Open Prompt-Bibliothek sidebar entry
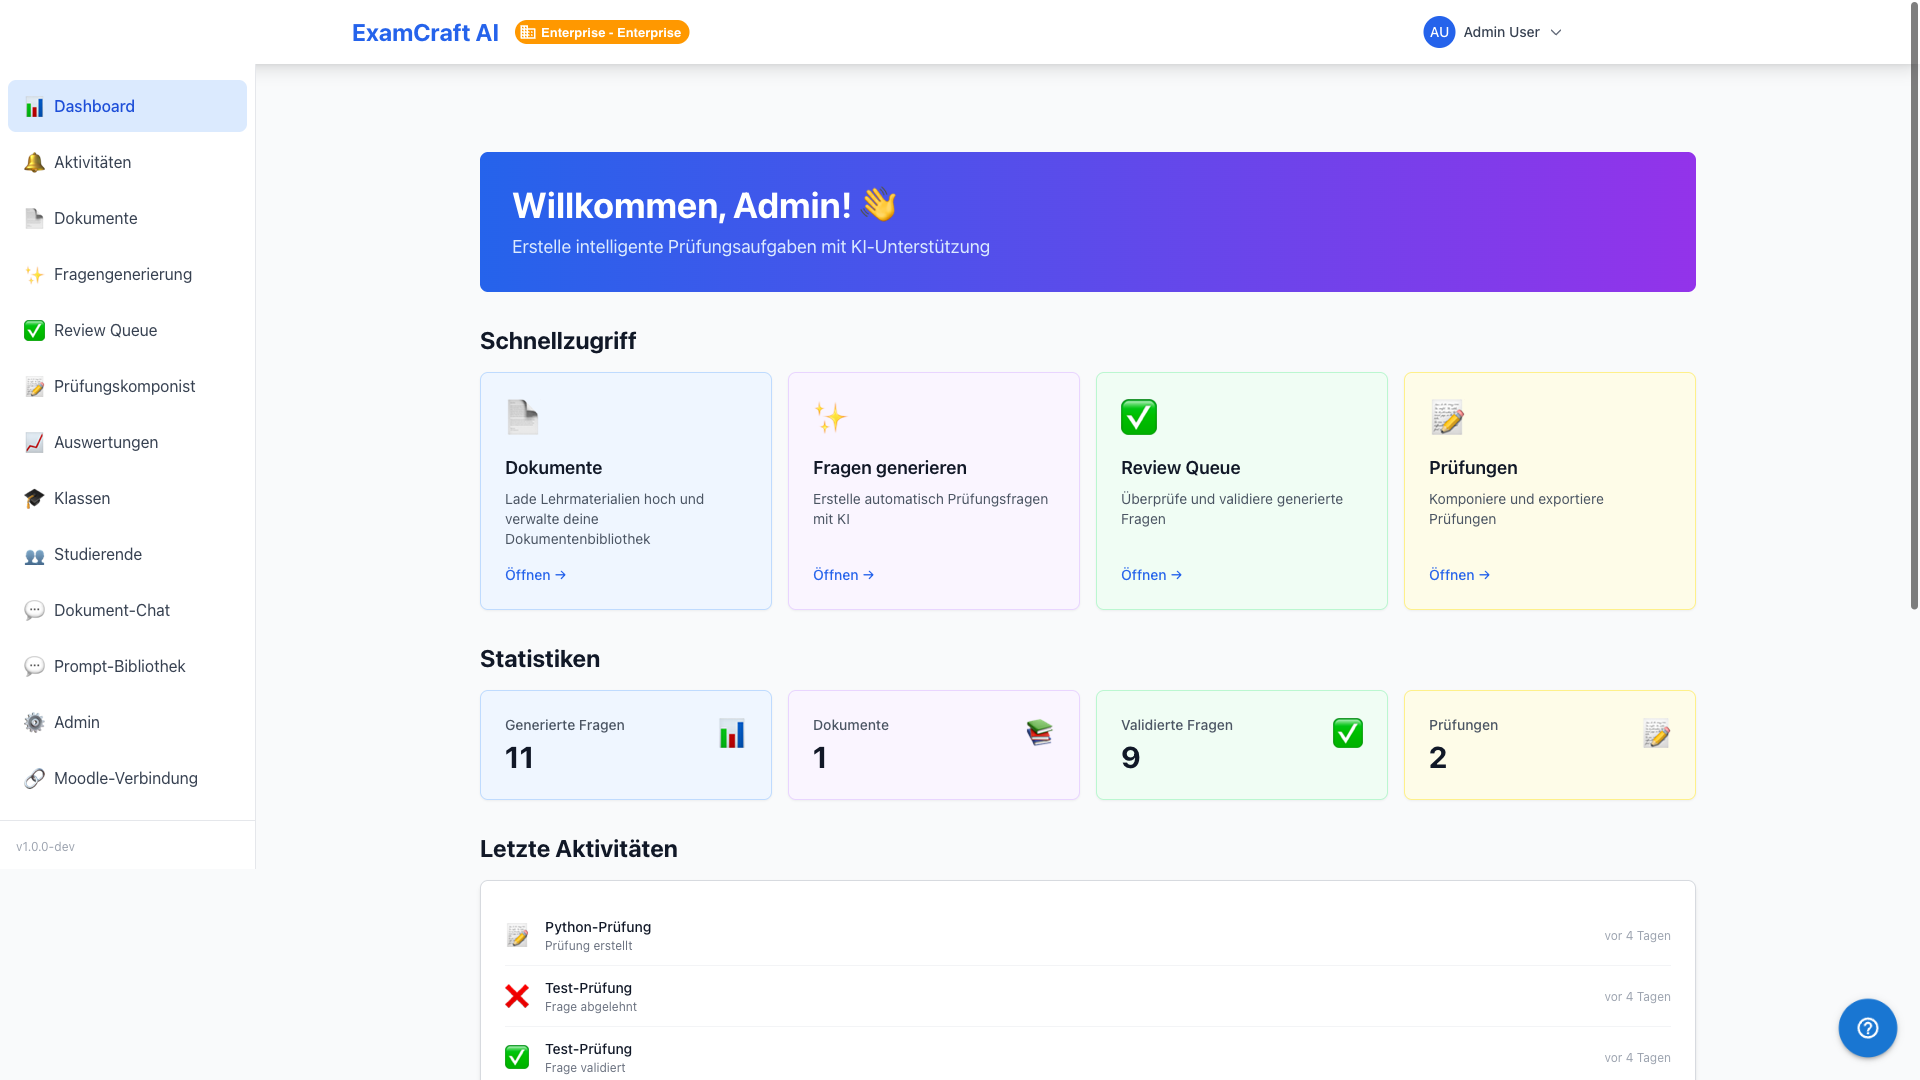This screenshot has width=1920, height=1080. 127,666
